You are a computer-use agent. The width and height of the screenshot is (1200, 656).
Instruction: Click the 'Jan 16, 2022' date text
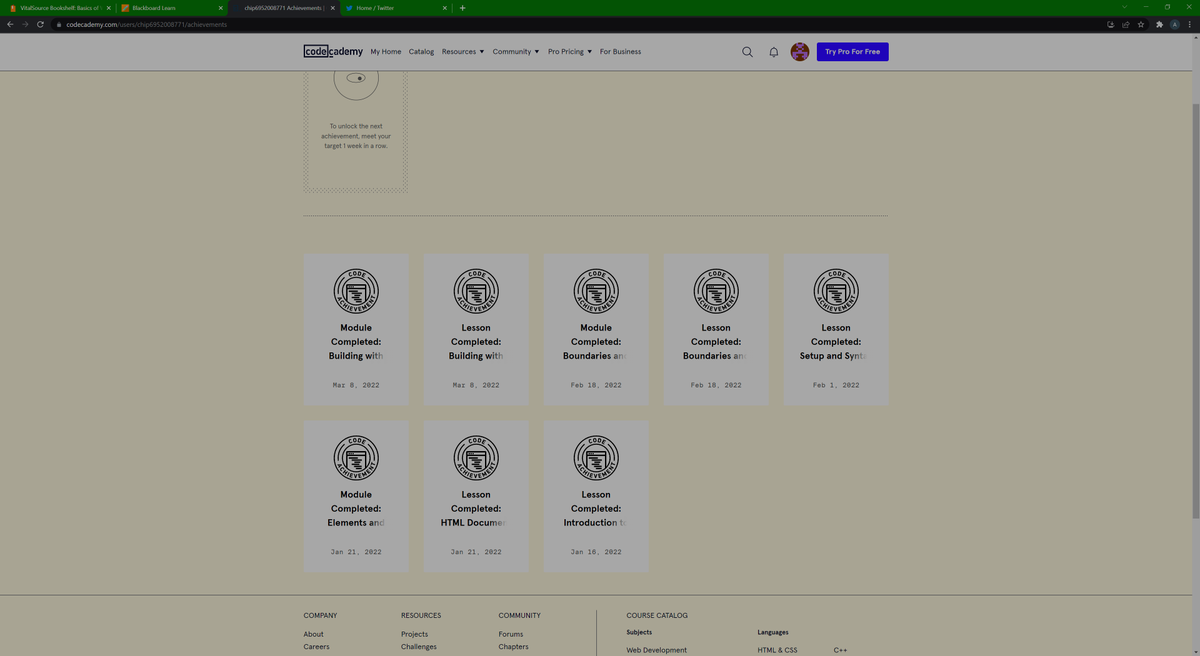pyautogui.click(x=596, y=552)
